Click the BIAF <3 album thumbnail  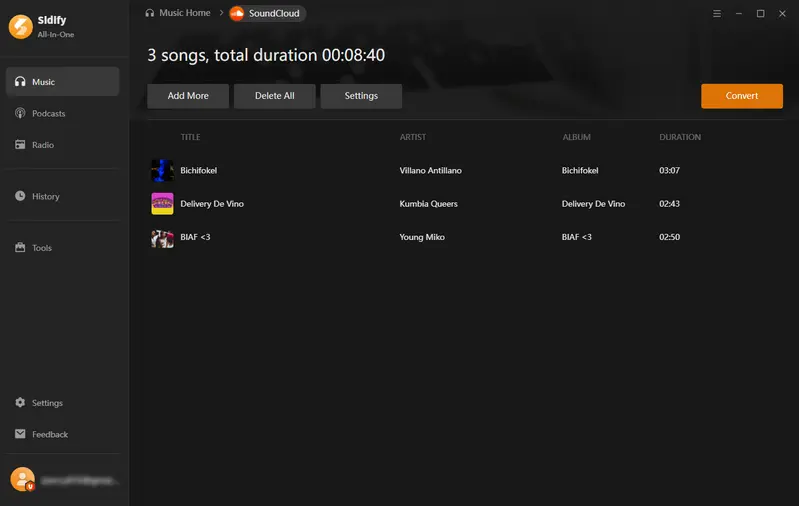click(162, 237)
